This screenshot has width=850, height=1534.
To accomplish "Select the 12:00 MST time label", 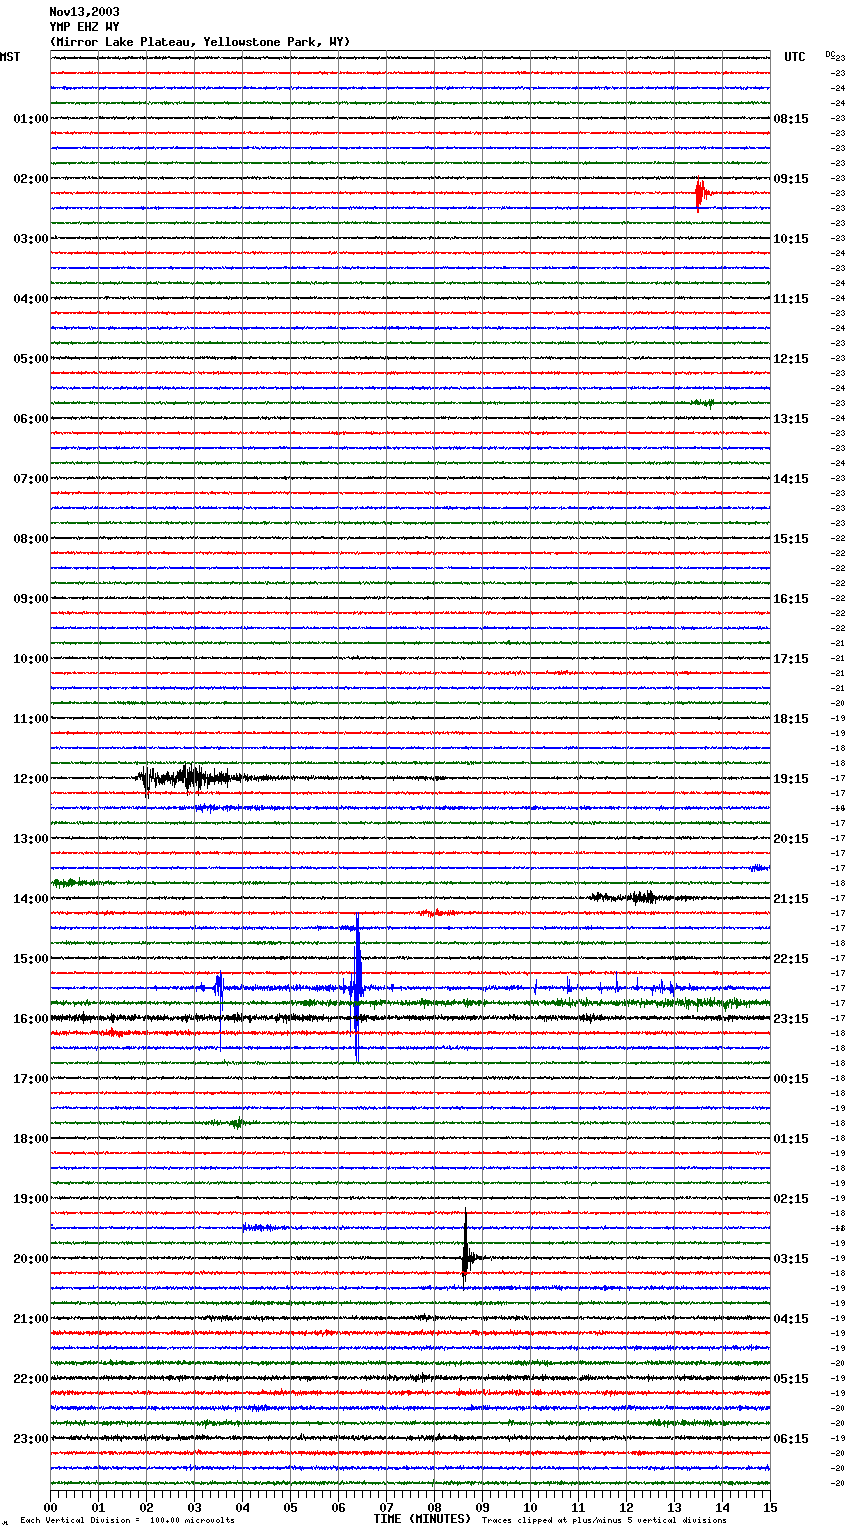I will 31,779.
